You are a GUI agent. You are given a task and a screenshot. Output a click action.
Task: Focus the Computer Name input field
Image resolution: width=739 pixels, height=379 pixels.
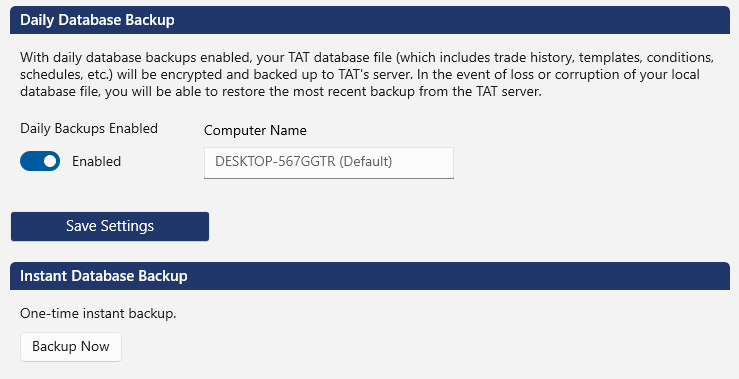328,163
